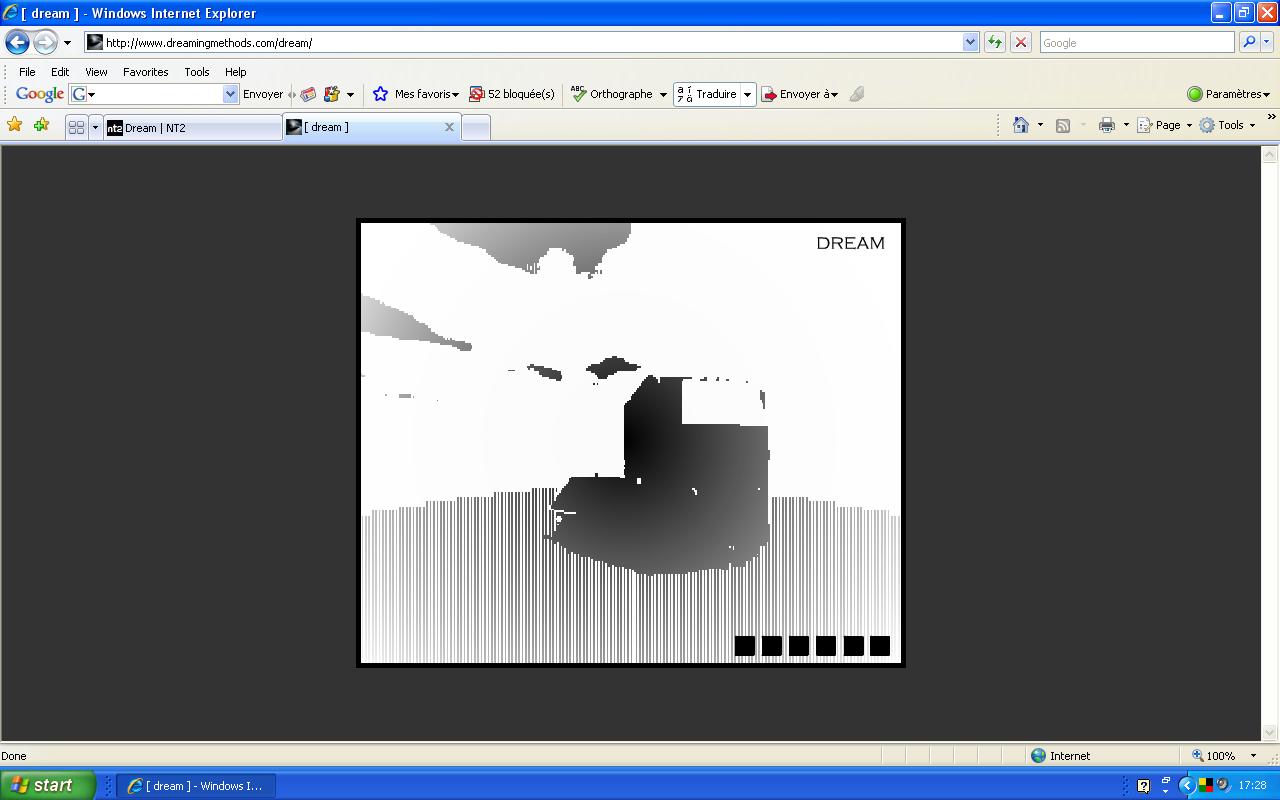This screenshot has width=1280, height=800.
Task: Click the Google toolbar logo
Action: click(x=40, y=94)
